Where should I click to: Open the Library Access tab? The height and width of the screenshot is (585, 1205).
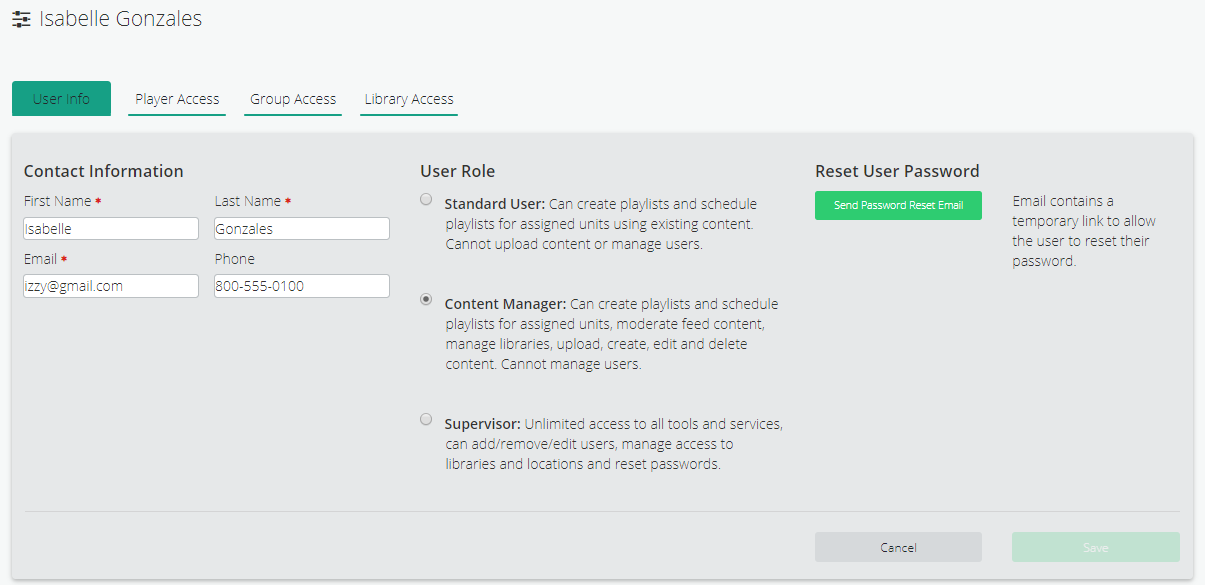pos(408,98)
